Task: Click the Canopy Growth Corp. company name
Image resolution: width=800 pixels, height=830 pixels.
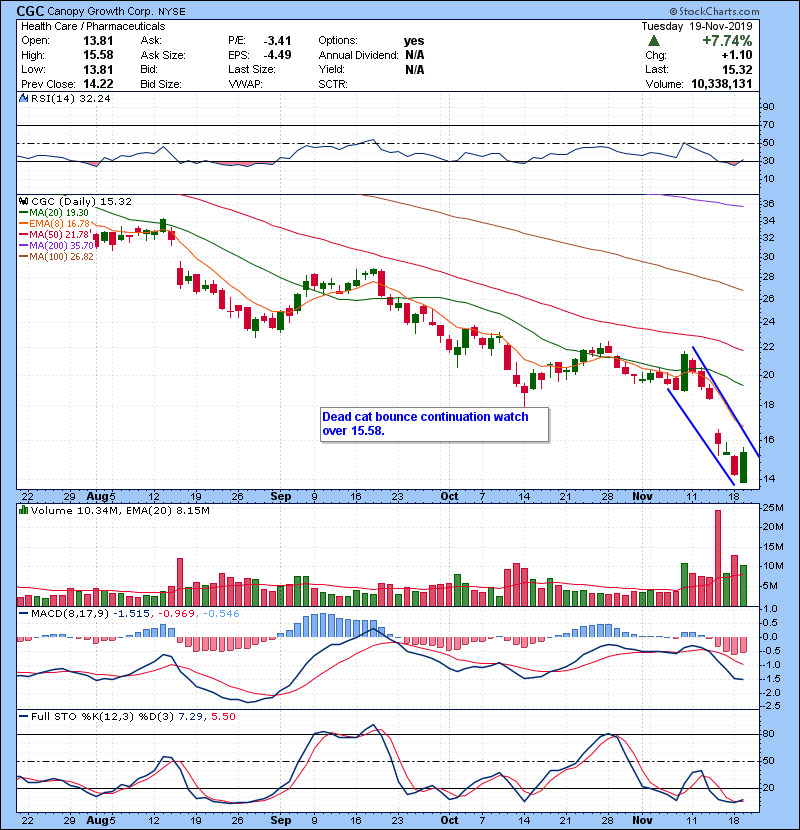Action: [x=101, y=11]
